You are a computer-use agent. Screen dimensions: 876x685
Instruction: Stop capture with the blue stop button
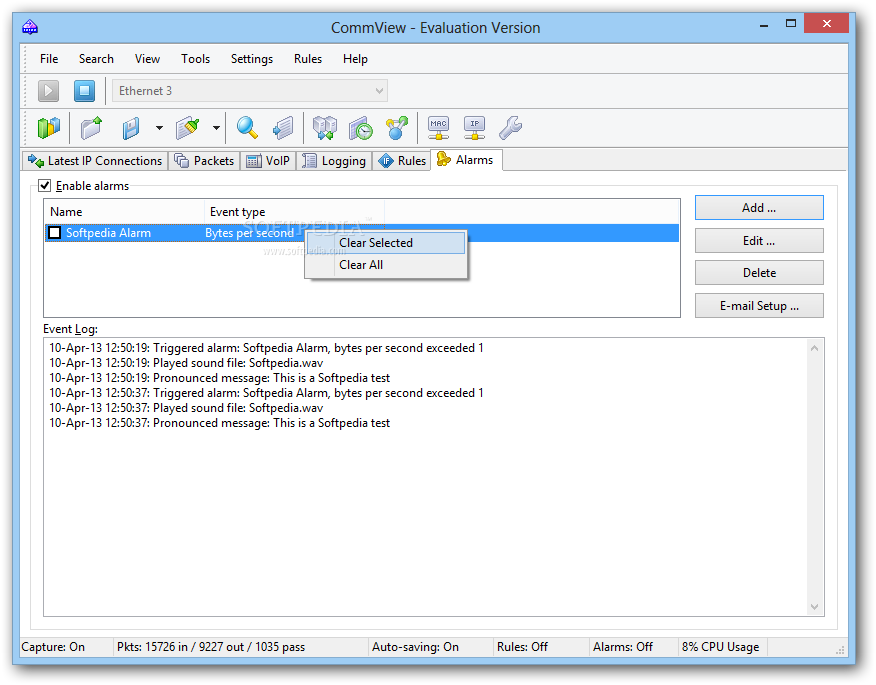pyautogui.click(x=84, y=91)
